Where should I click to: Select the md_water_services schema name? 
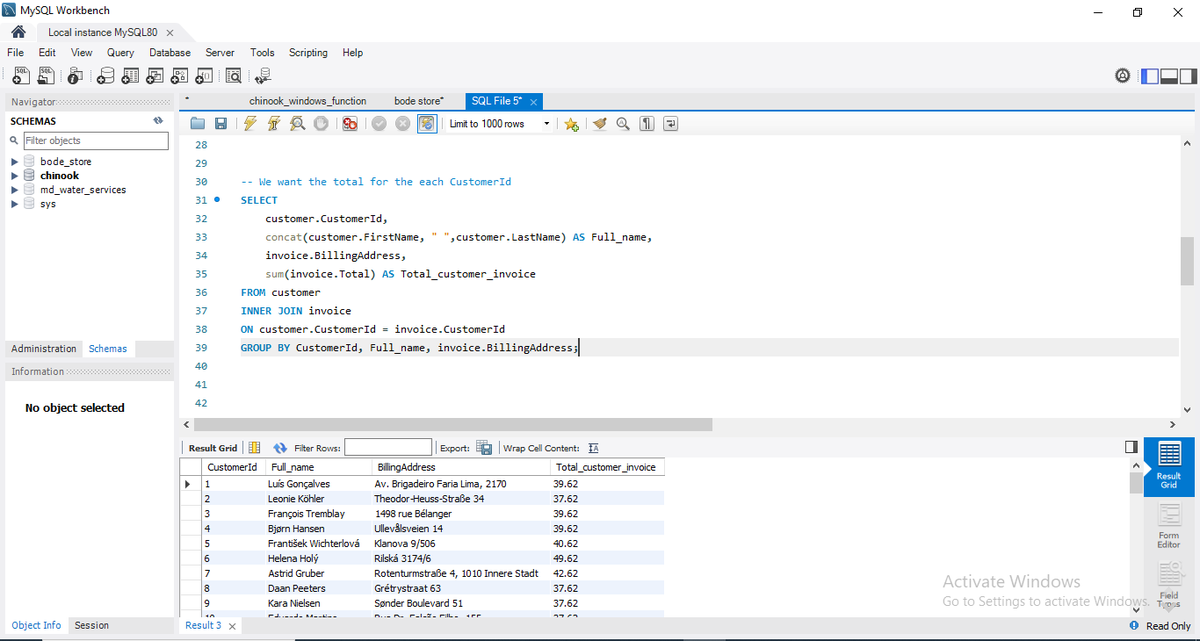(x=83, y=189)
